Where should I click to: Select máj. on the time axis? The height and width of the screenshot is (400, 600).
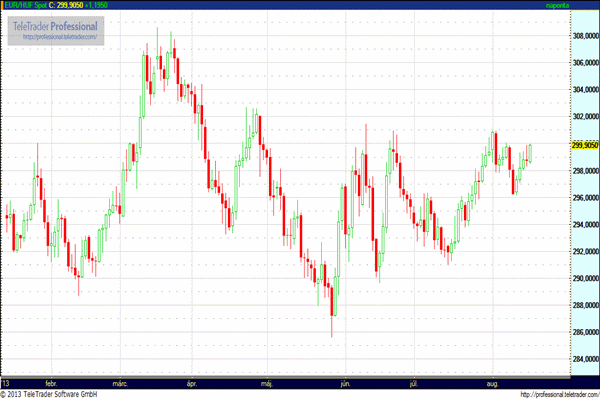pos(266,383)
